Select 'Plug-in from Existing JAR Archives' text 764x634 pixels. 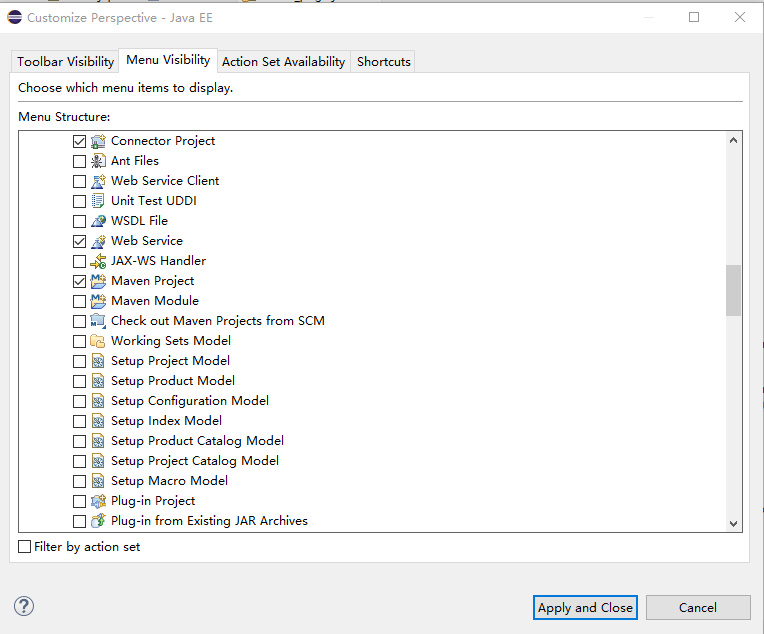210,521
